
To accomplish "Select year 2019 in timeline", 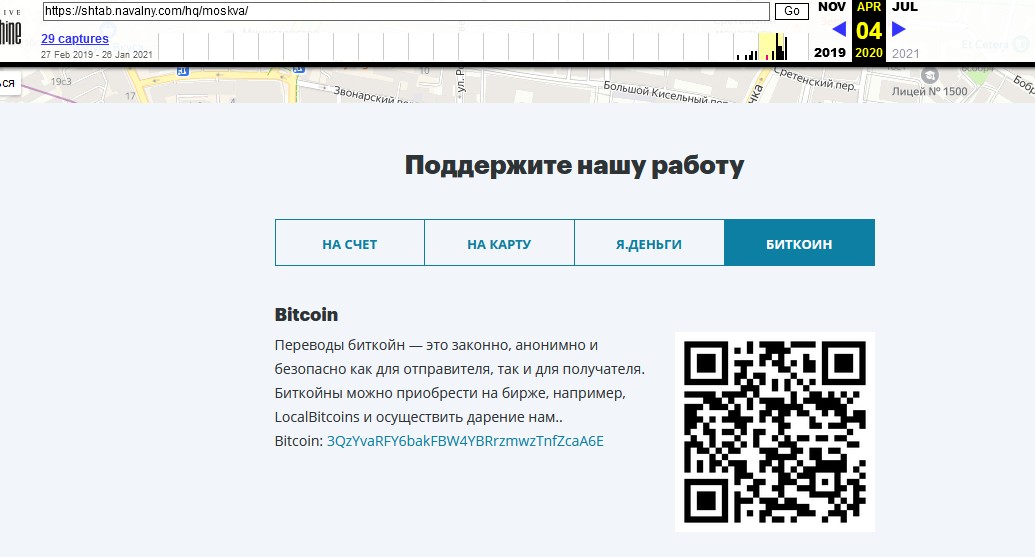I will pyautogui.click(x=830, y=53).
